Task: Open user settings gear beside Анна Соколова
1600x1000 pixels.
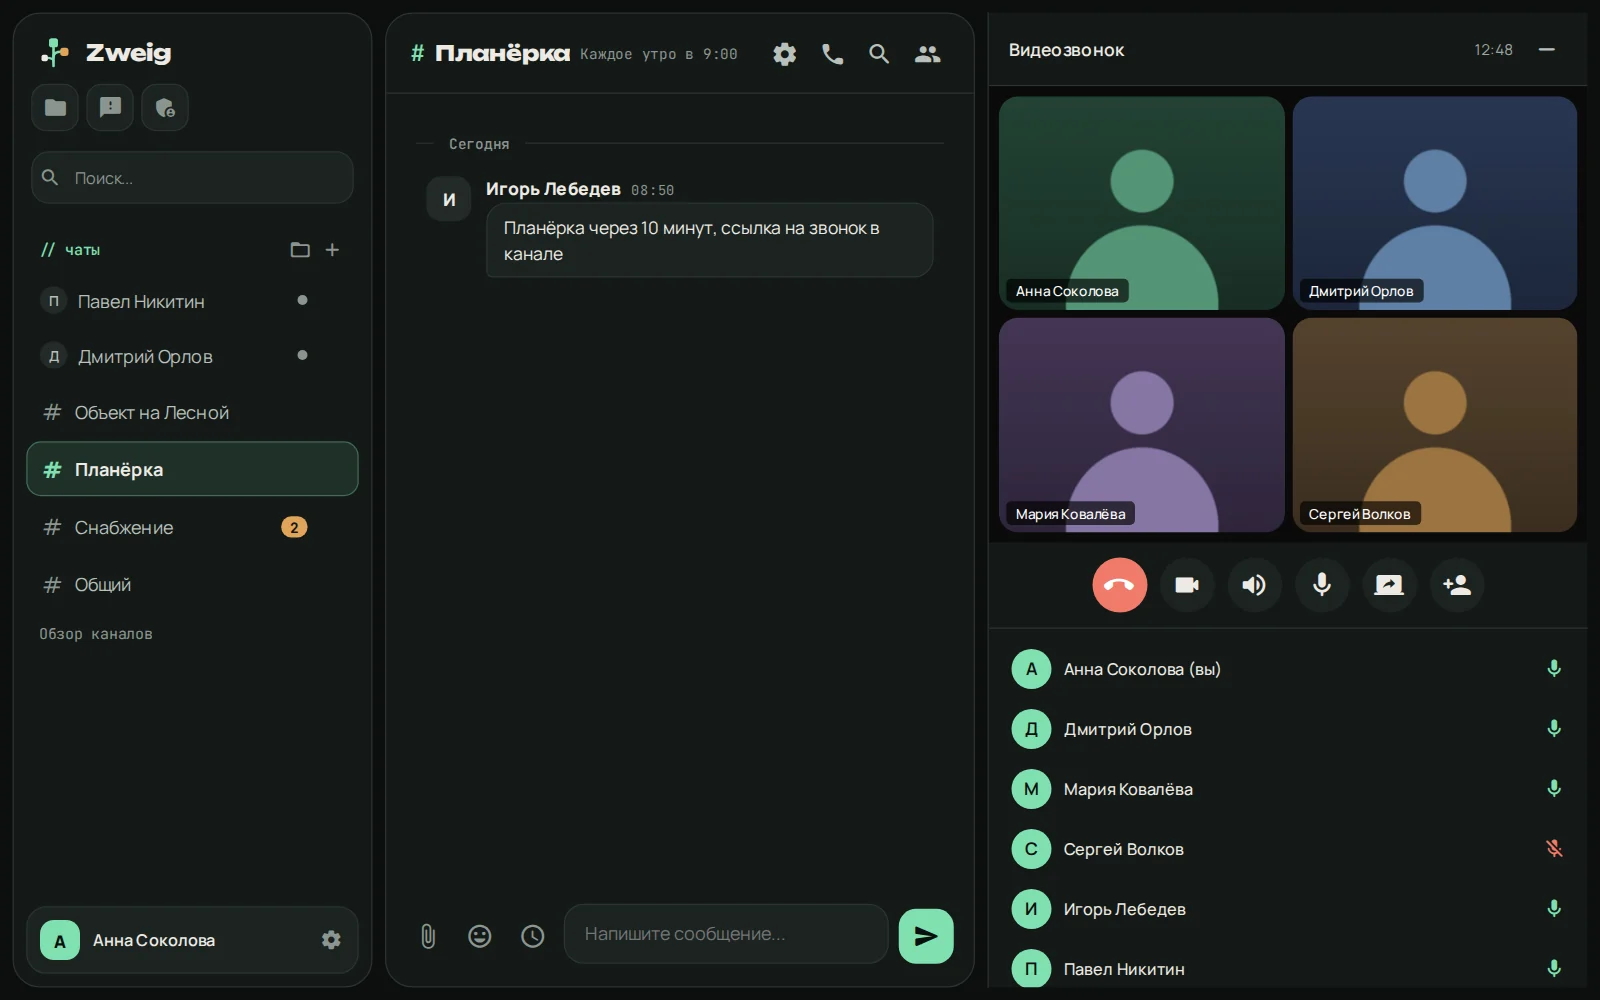Action: coord(331,940)
